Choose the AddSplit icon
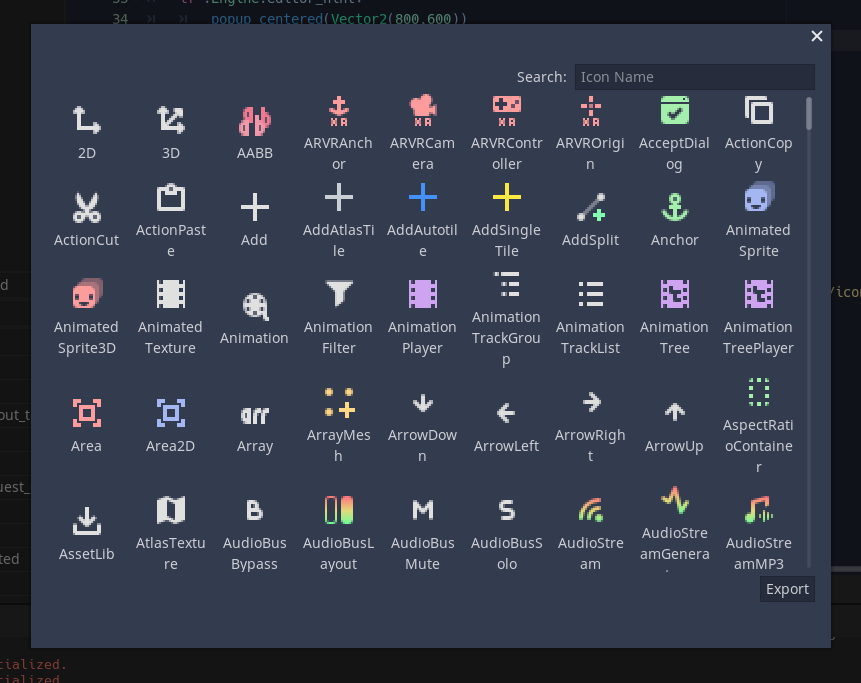861x683 pixels. point(591,208)
